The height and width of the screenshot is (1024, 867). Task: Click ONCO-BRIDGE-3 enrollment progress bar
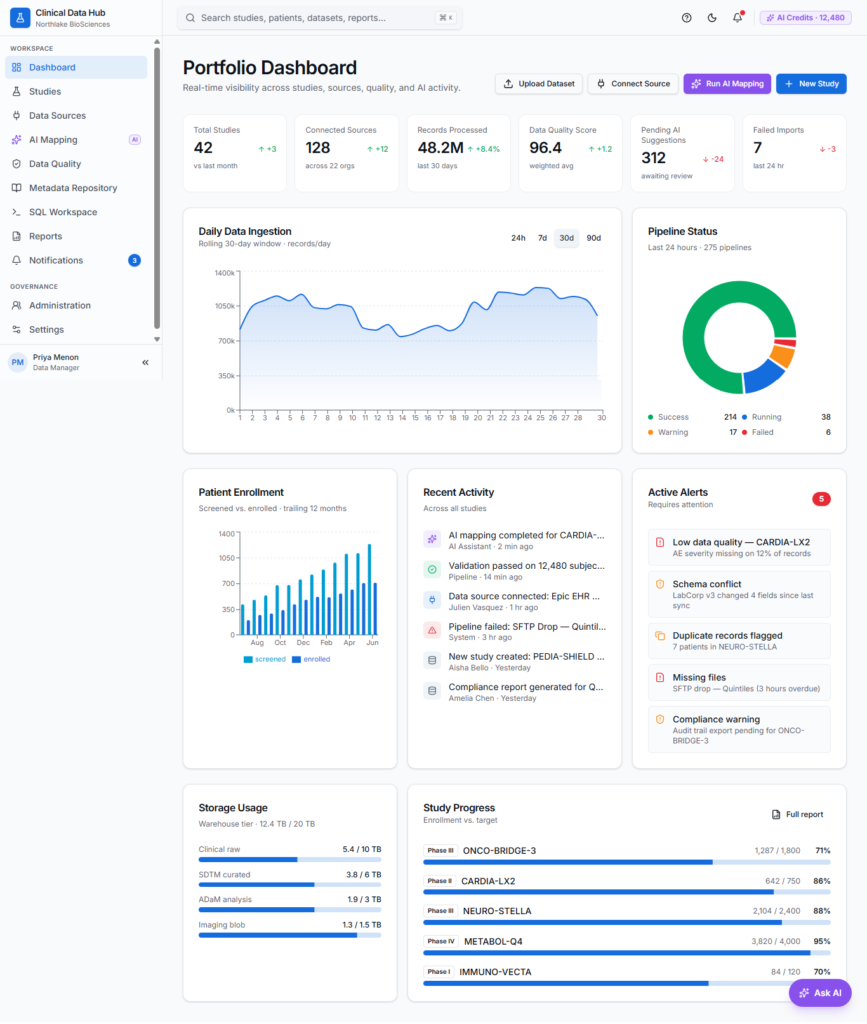[x=627, y=863]
